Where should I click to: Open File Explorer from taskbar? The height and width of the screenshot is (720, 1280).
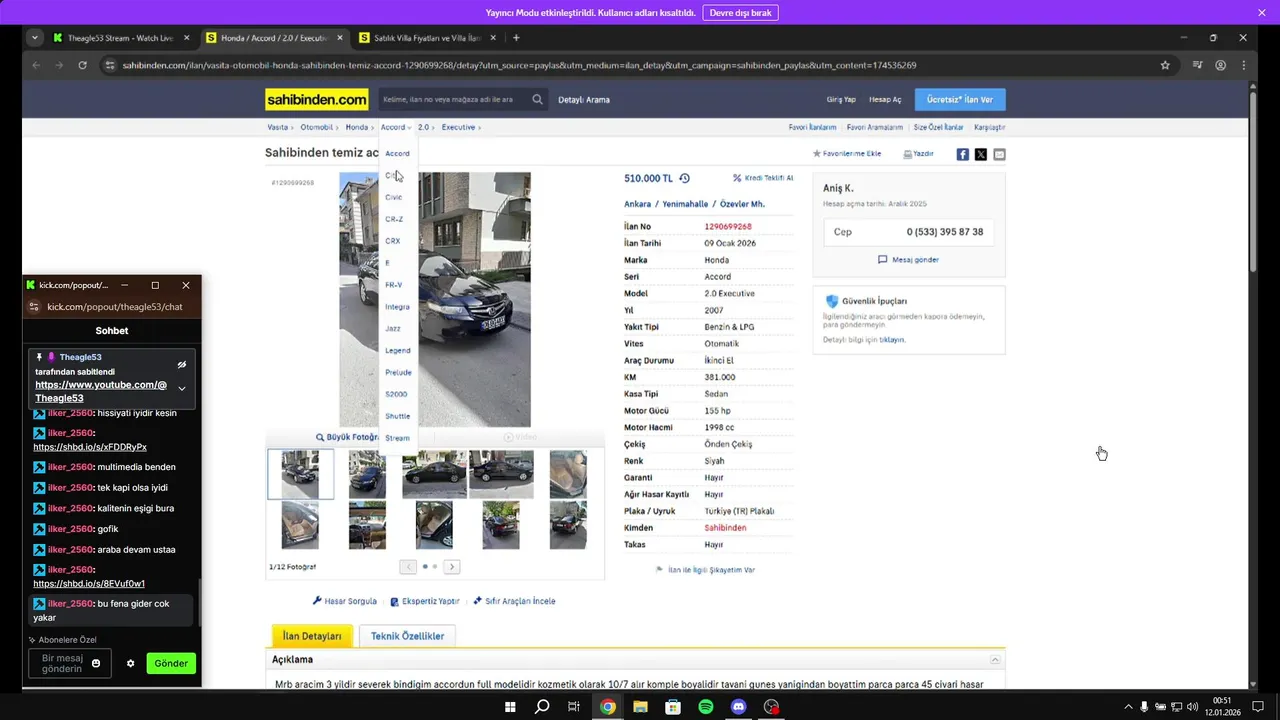(x=640, y=707)
